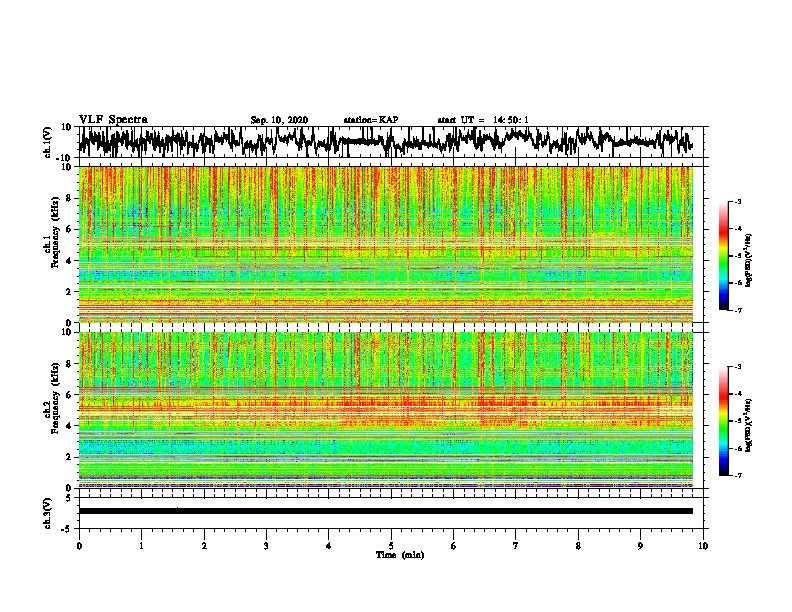
Task: Click the "-7" value on ch.2 color bar
Action: tap(738, 475)
